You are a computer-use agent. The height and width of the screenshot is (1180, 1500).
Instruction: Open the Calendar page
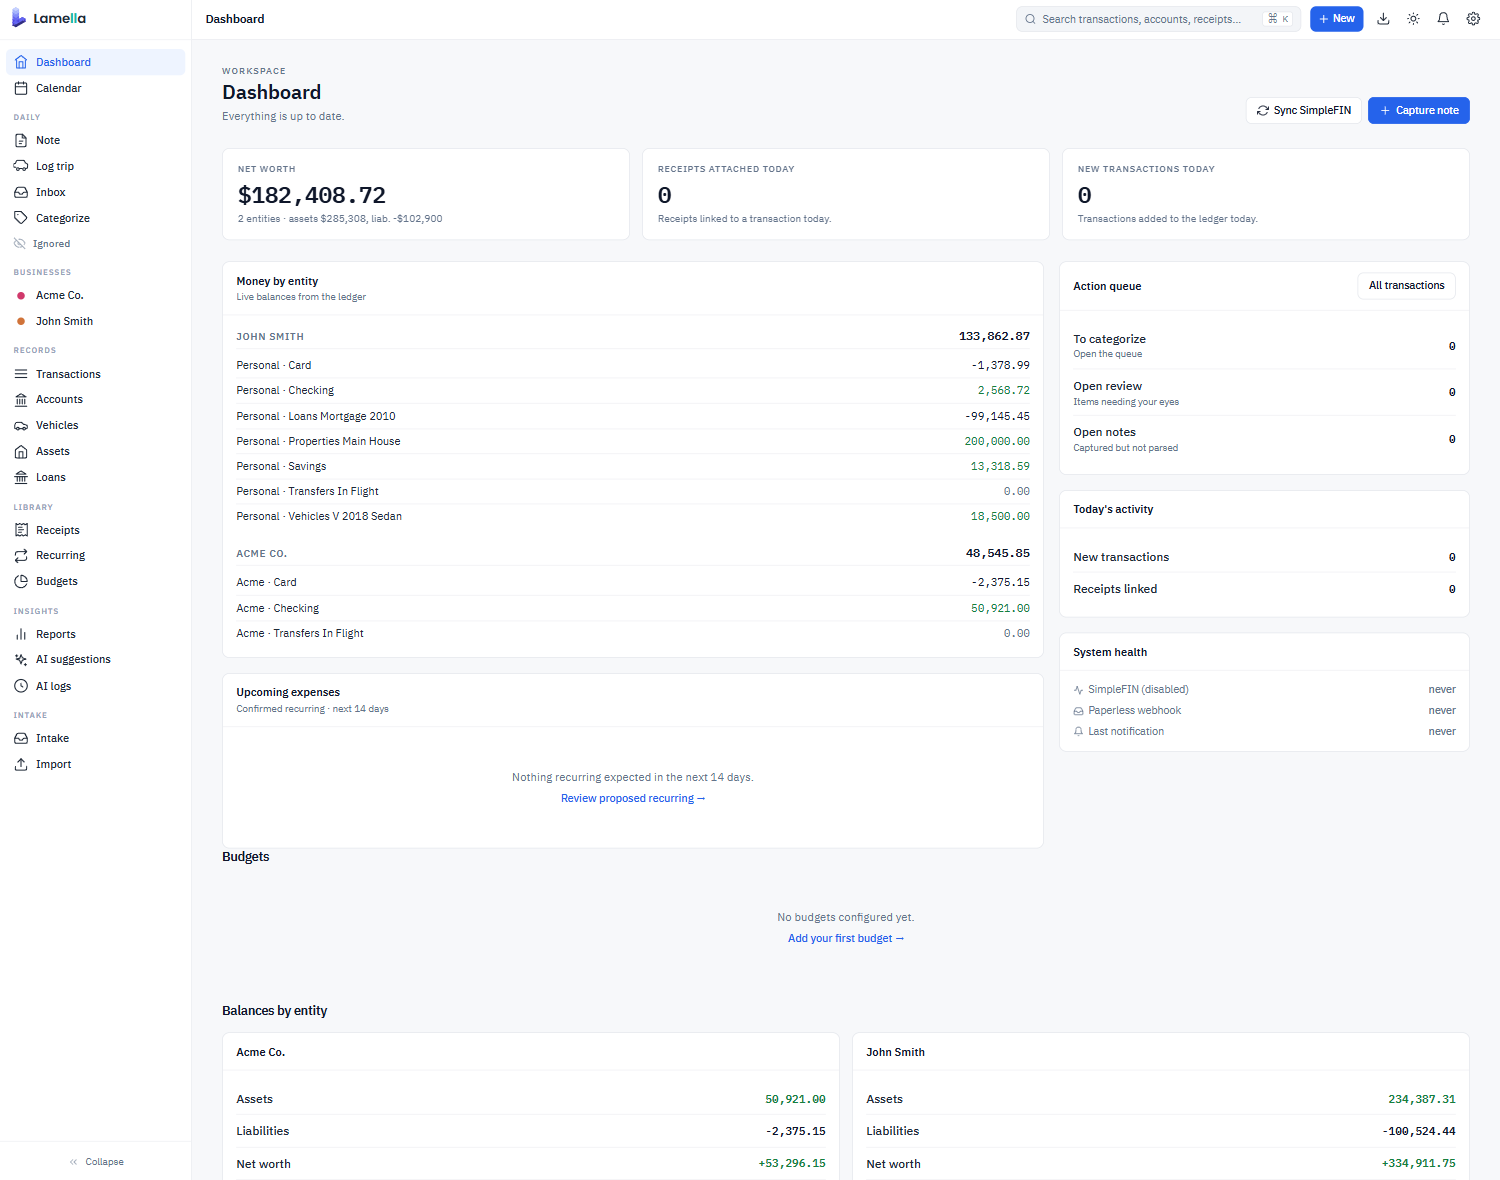[96, 88]
